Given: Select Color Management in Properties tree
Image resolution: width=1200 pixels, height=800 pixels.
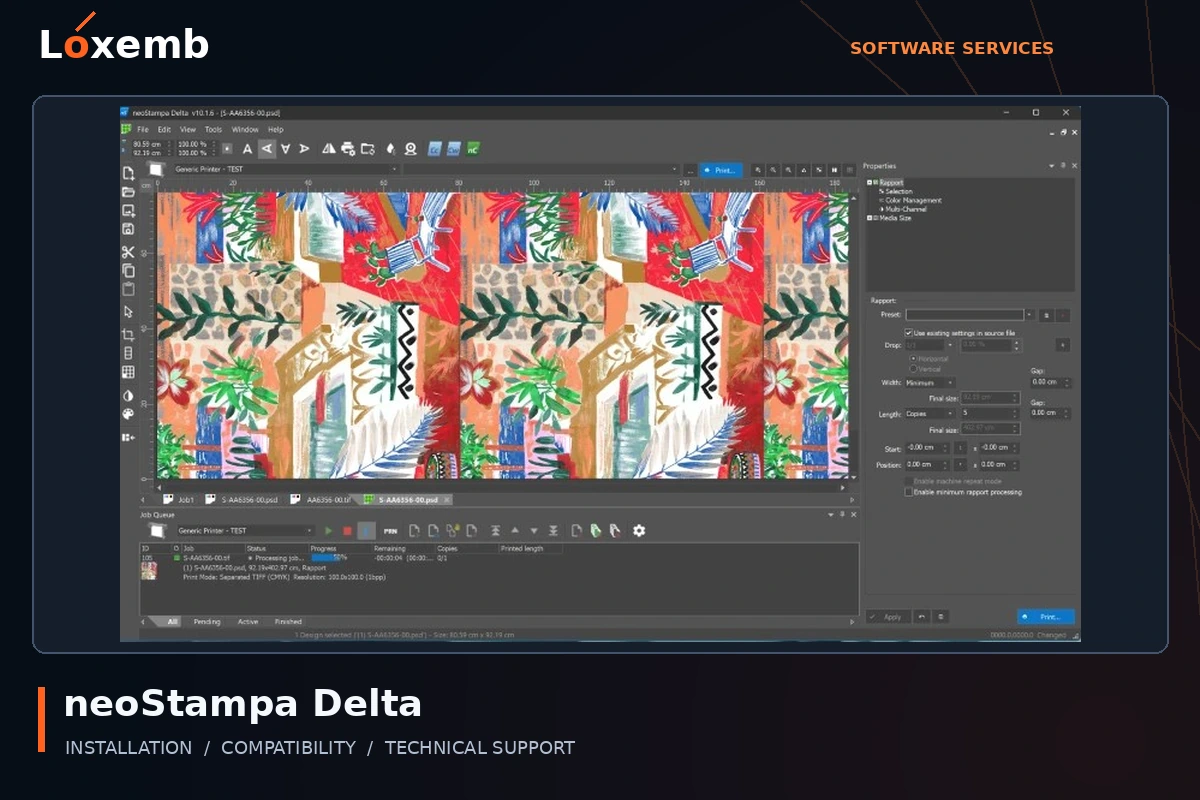Looking at the screenshot, I should 913,200.
